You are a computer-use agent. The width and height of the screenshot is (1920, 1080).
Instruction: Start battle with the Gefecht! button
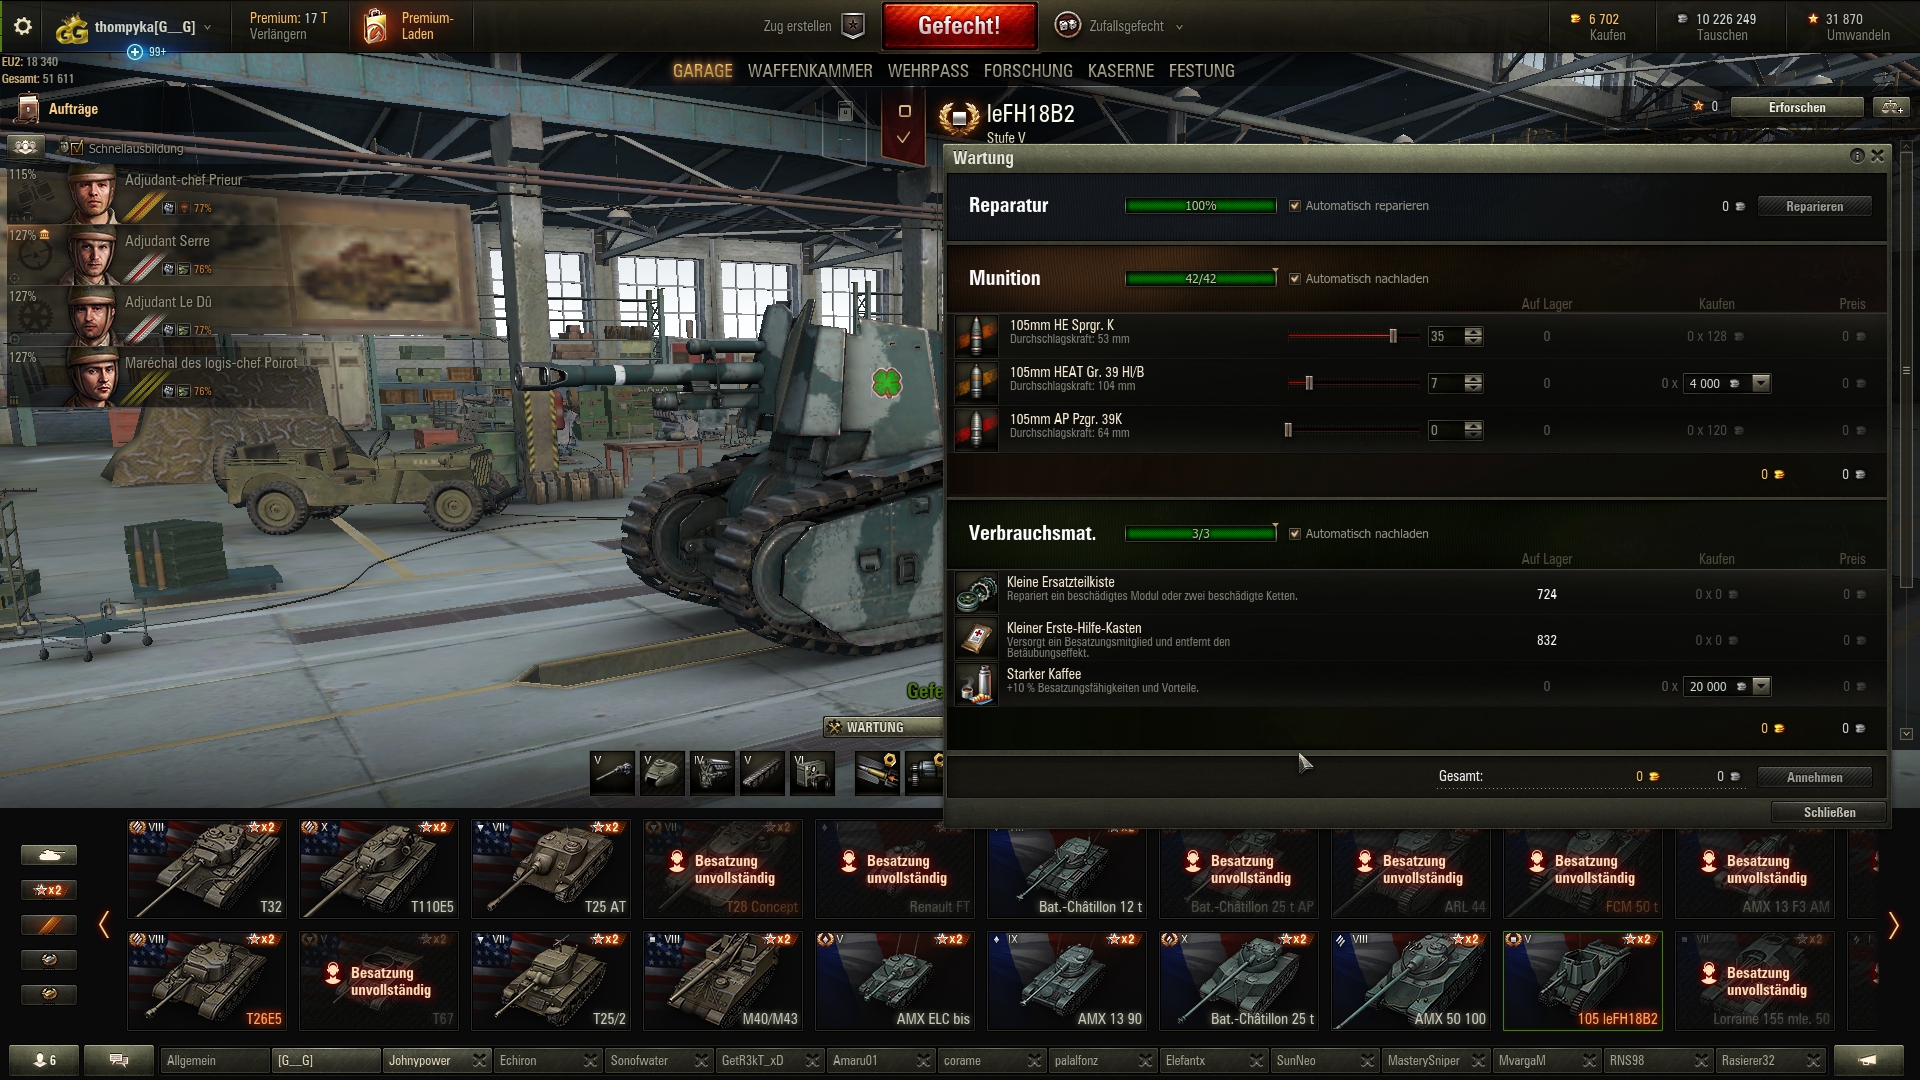pyautogui.click(x=959, y=26)
